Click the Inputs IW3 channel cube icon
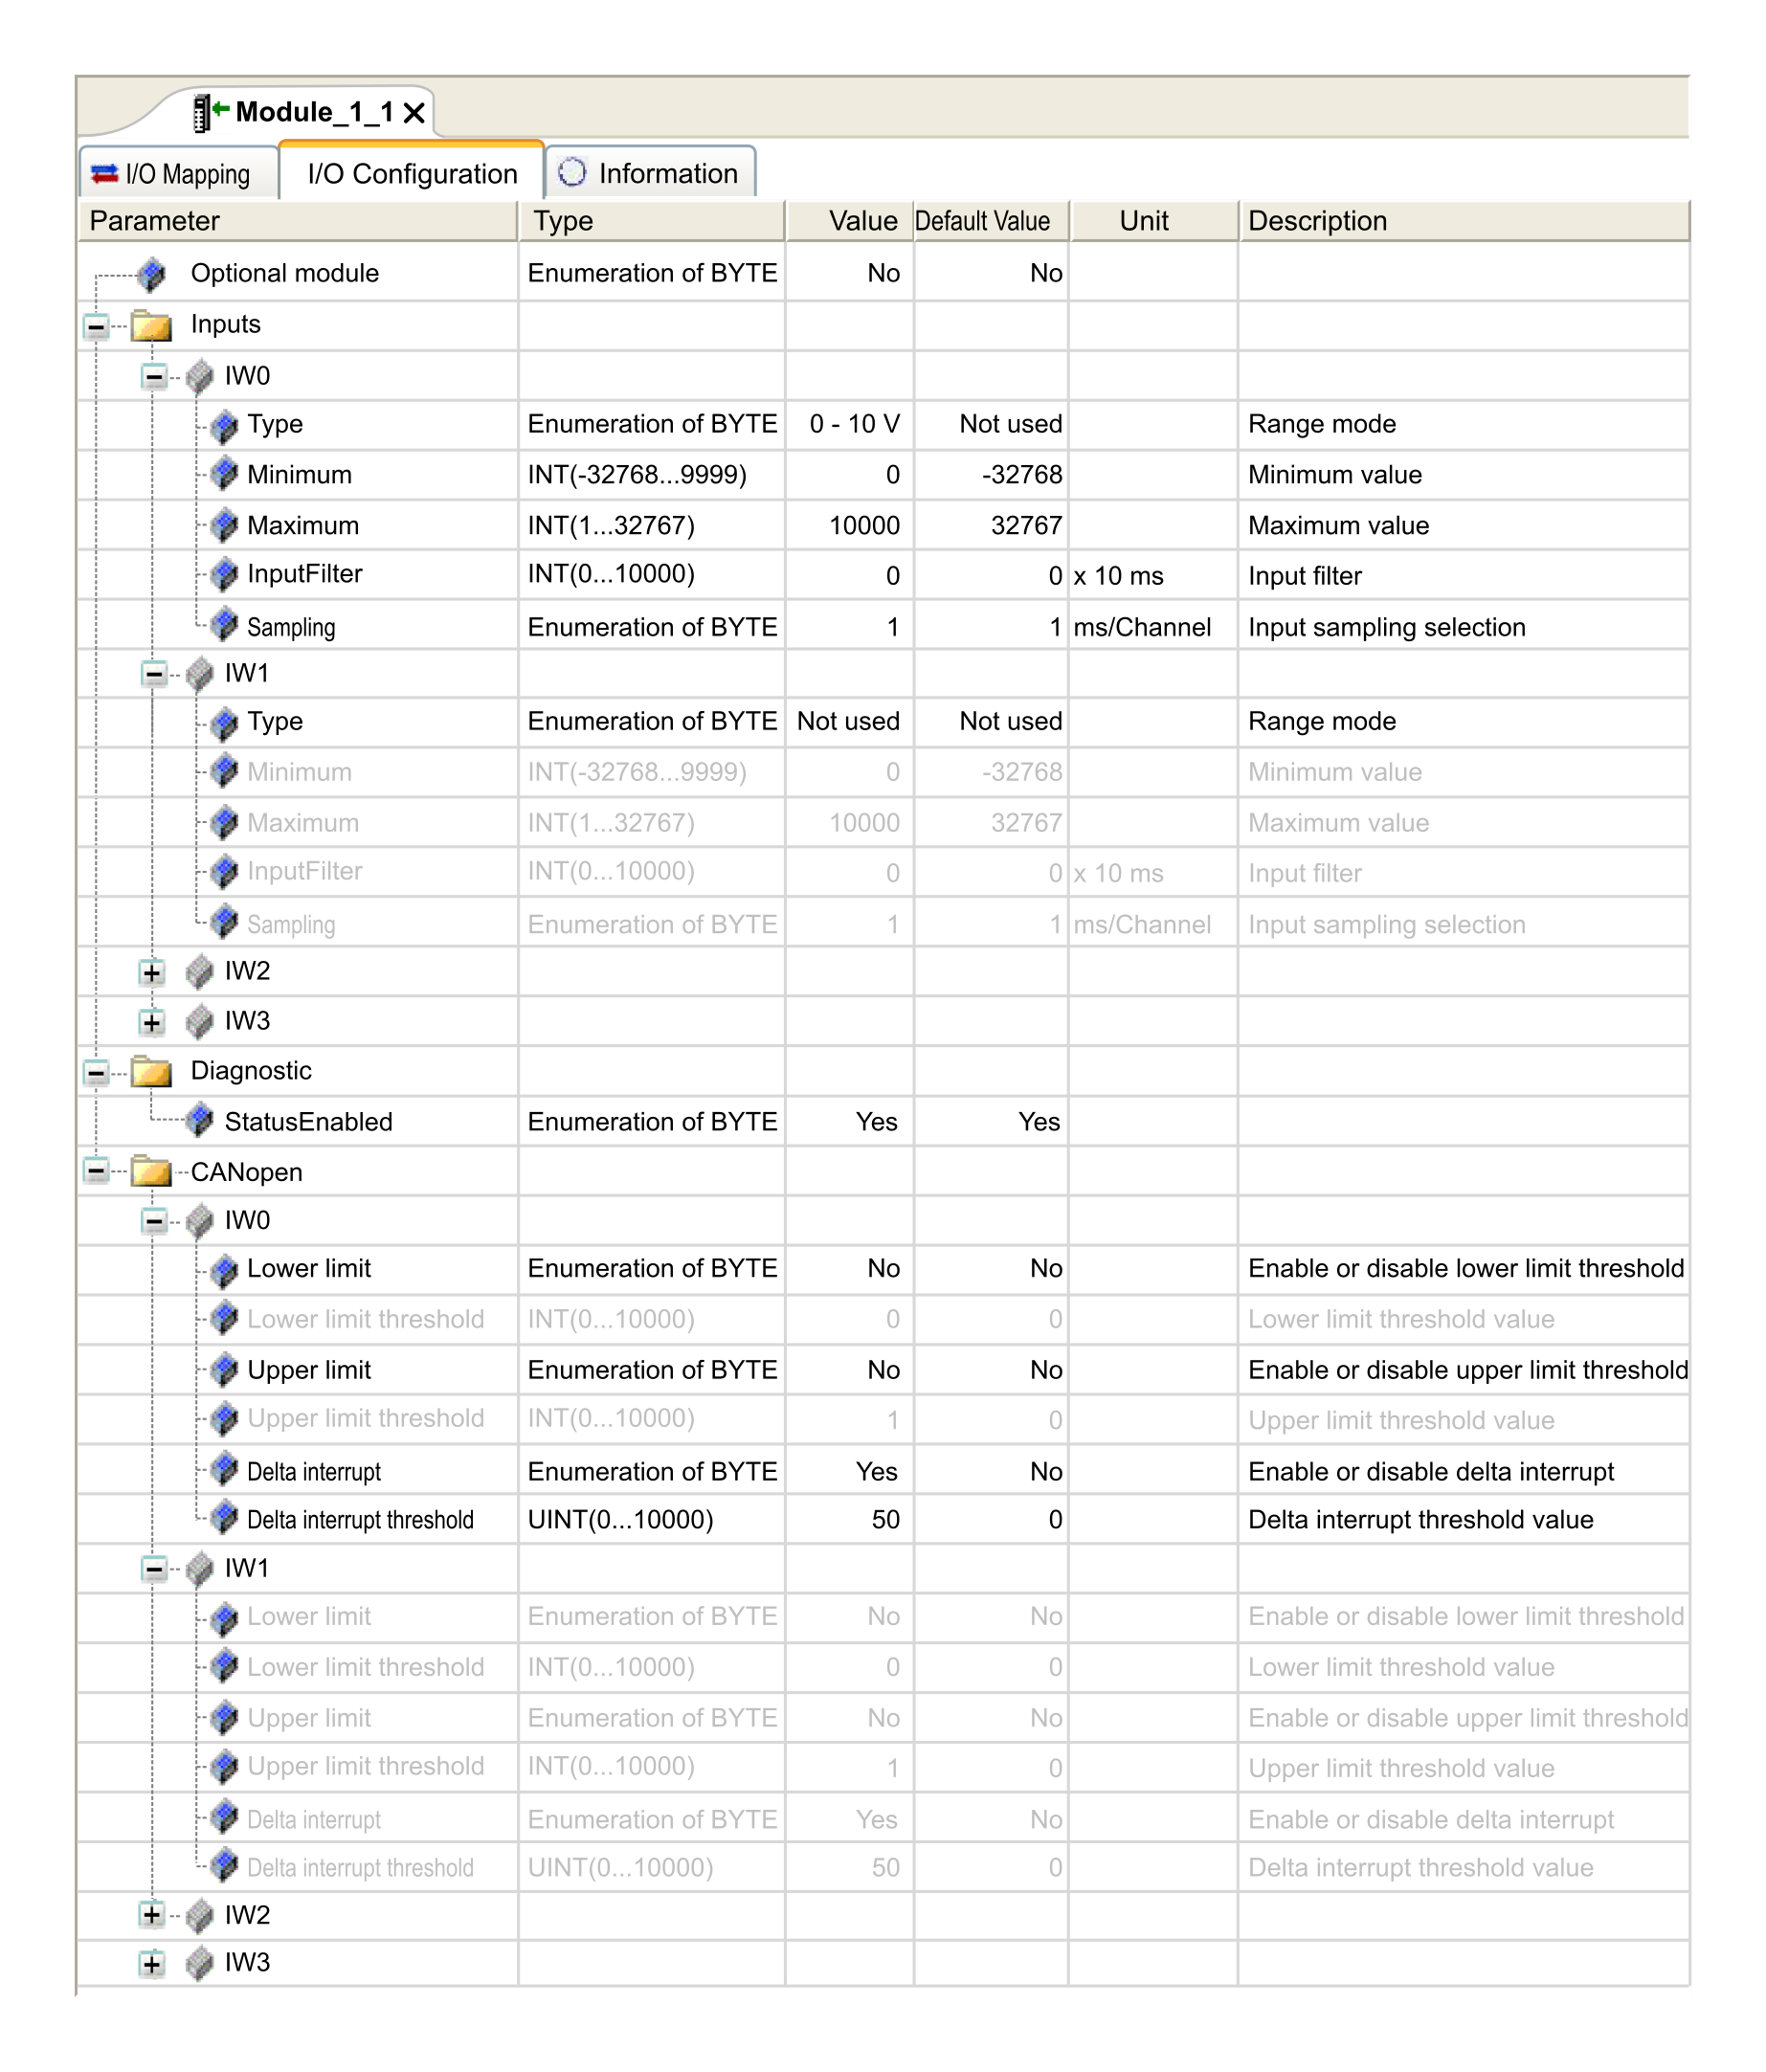 click(200, 1021)
